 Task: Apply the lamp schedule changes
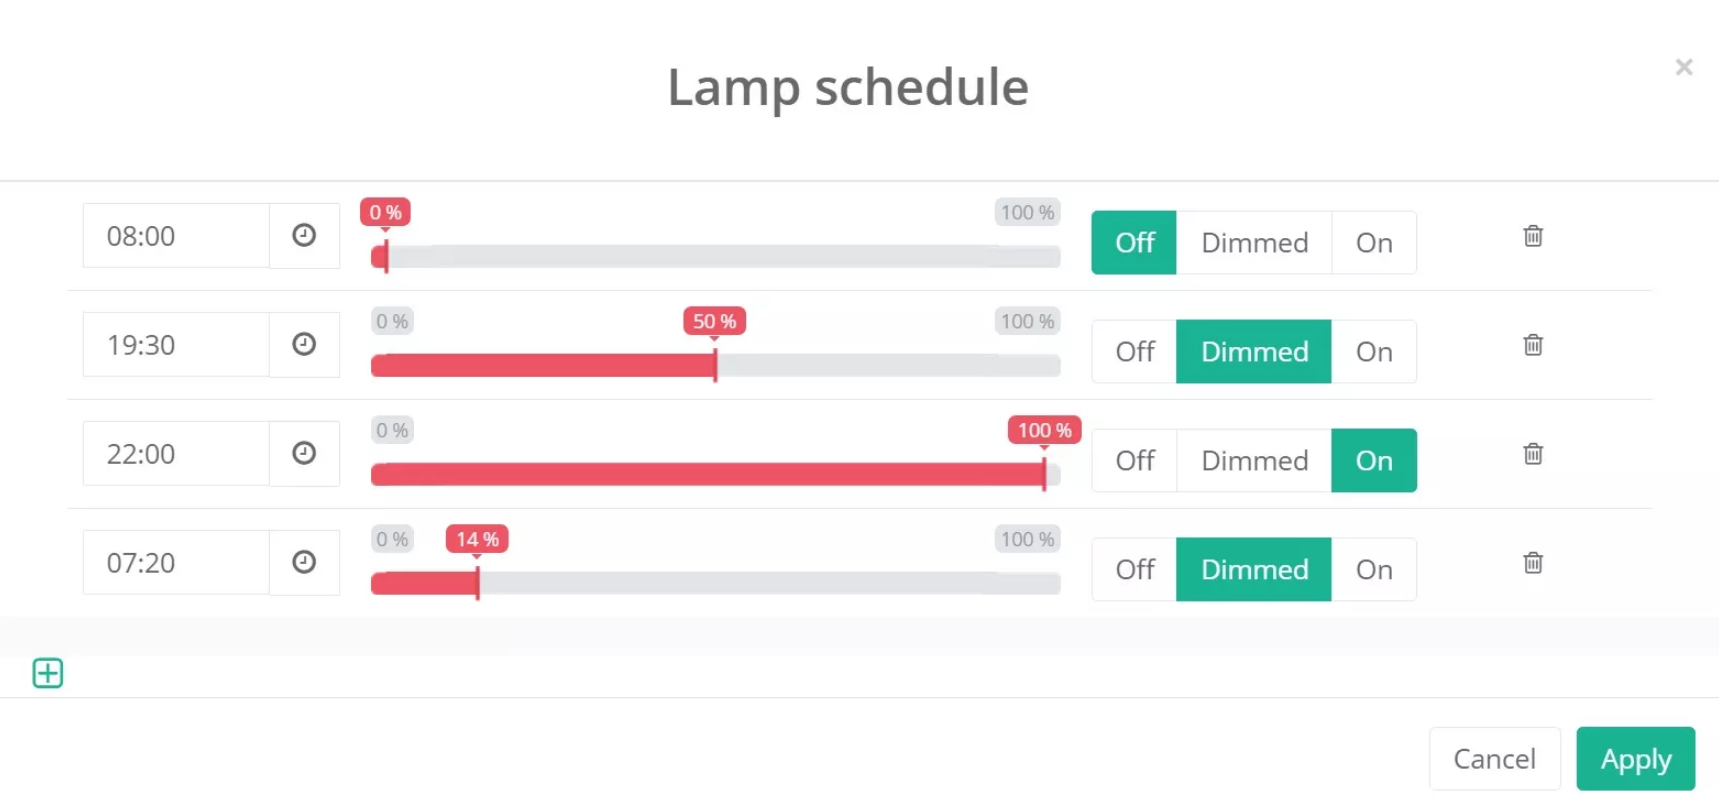coord(1635,759)
